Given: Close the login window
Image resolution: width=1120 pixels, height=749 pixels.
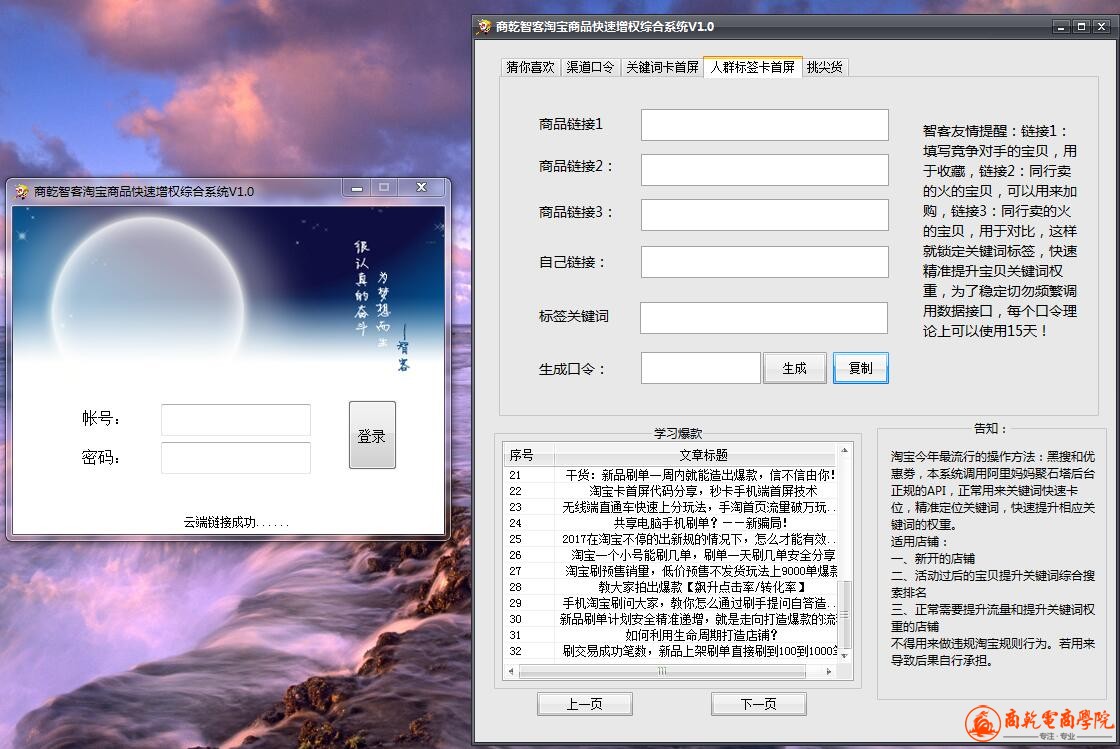Looking at the screenshot, I should tap(421, 187).
